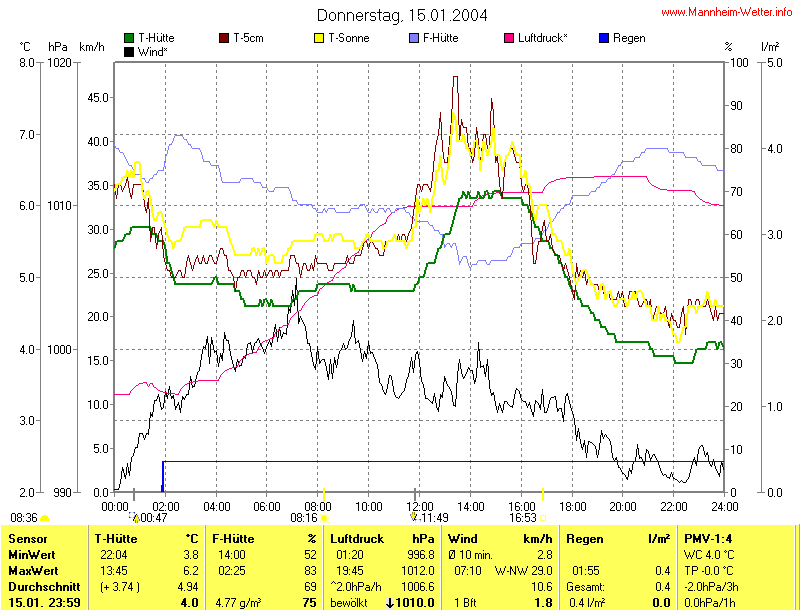Click the black Wind legend marker
This screenshot has width=800, height=610.
129,51
